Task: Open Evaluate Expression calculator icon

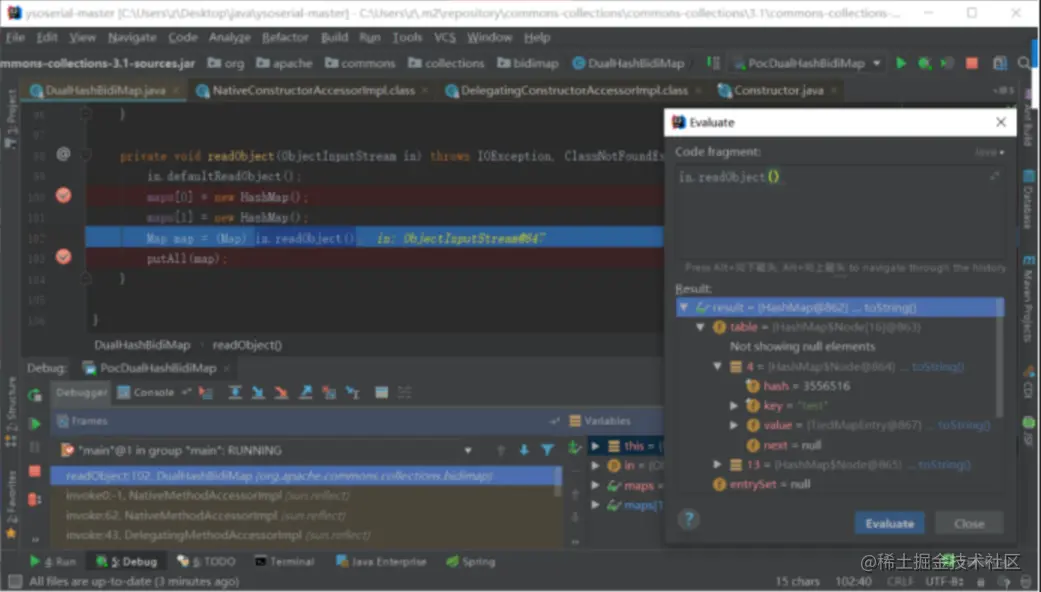Action: 381,393
